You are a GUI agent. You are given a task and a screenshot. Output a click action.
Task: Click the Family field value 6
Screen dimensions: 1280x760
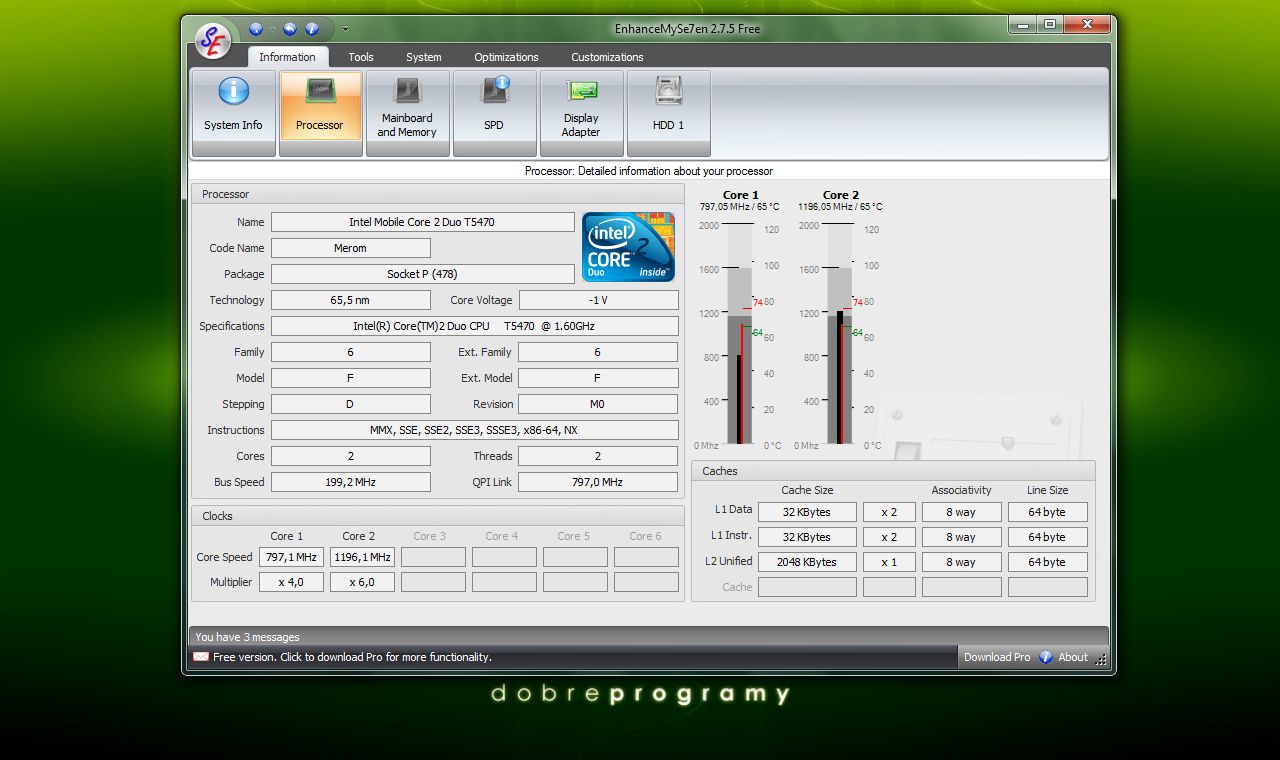pyautogui.click(x=350, y=352)
